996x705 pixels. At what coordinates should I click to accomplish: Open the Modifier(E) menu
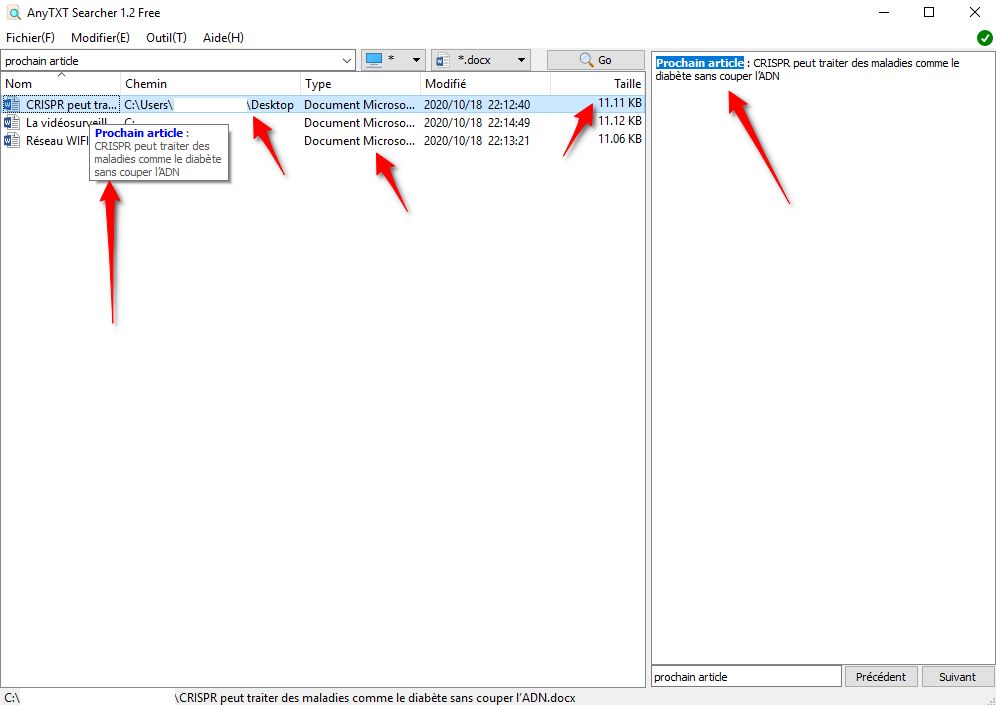click(100, 37)
